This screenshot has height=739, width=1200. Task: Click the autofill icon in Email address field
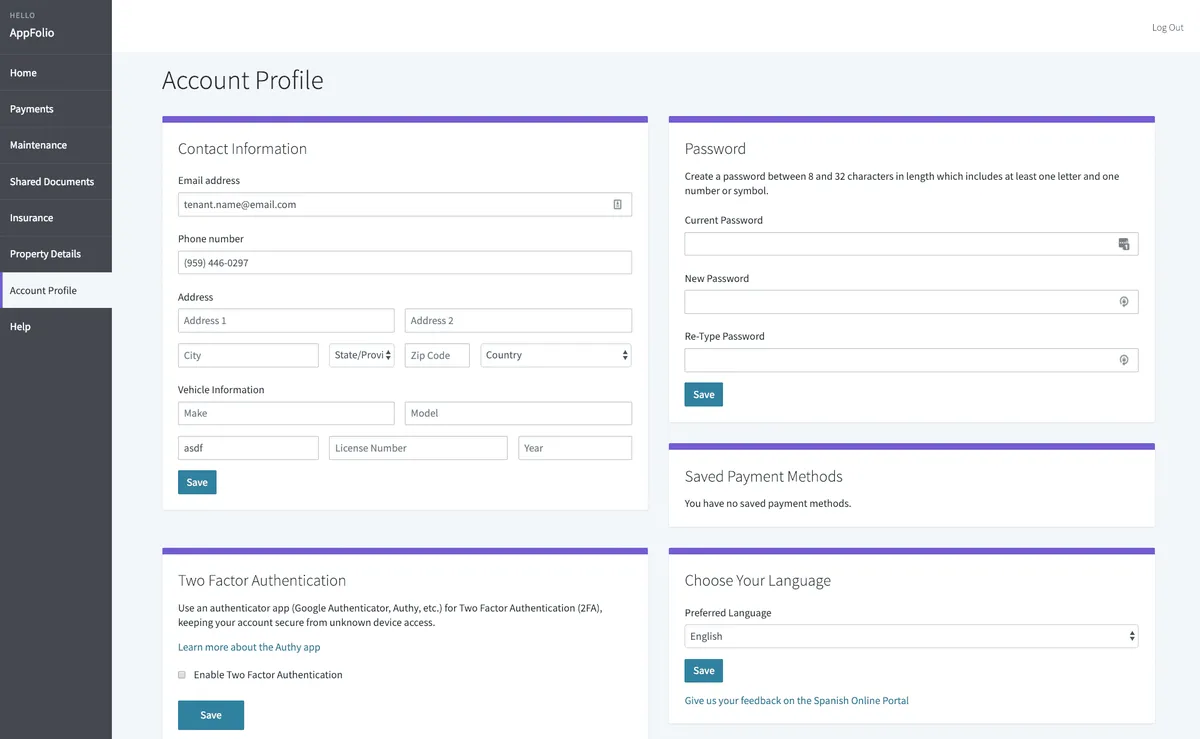[x=617, y=204]
